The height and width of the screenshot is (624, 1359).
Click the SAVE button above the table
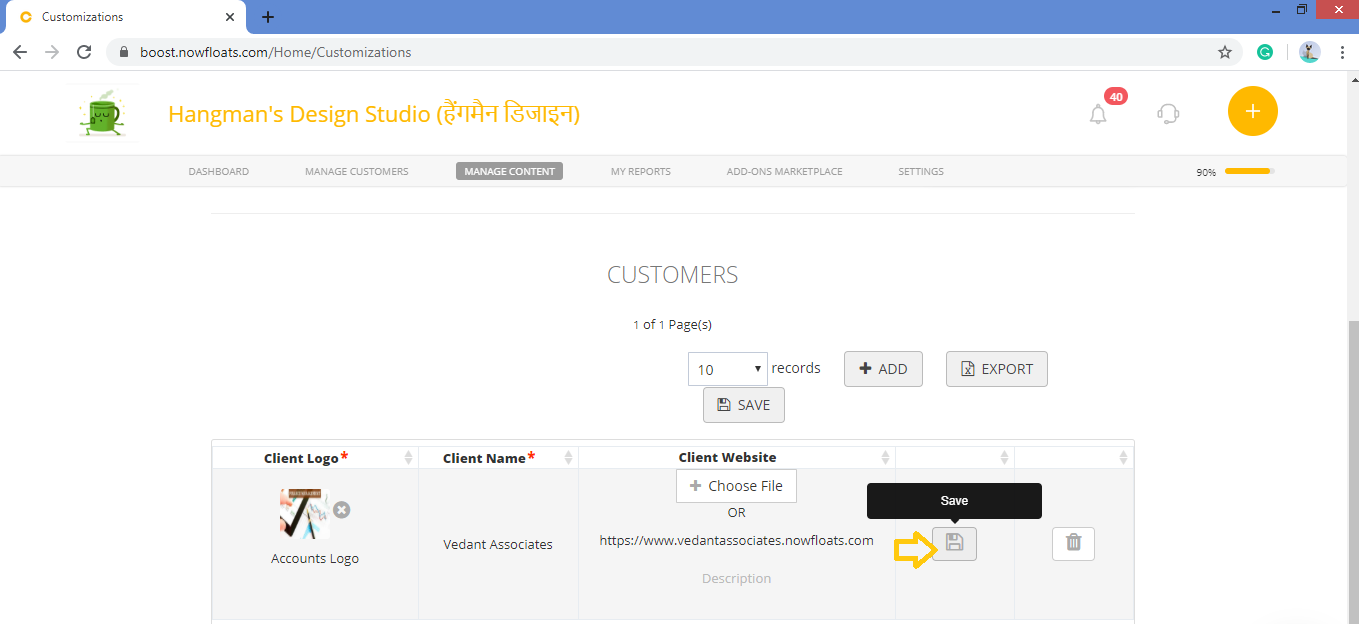(744, 405)
